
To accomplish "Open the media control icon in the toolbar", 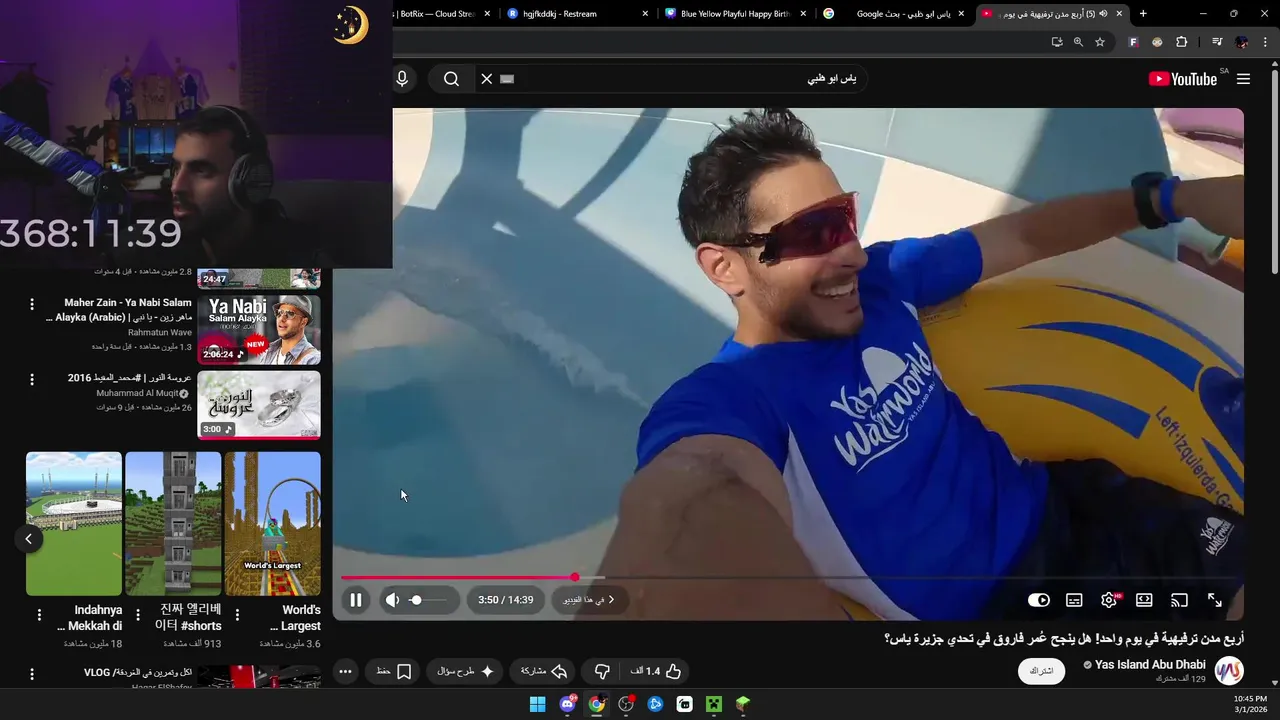I will pyautogui.click(x=1217, y=42).
